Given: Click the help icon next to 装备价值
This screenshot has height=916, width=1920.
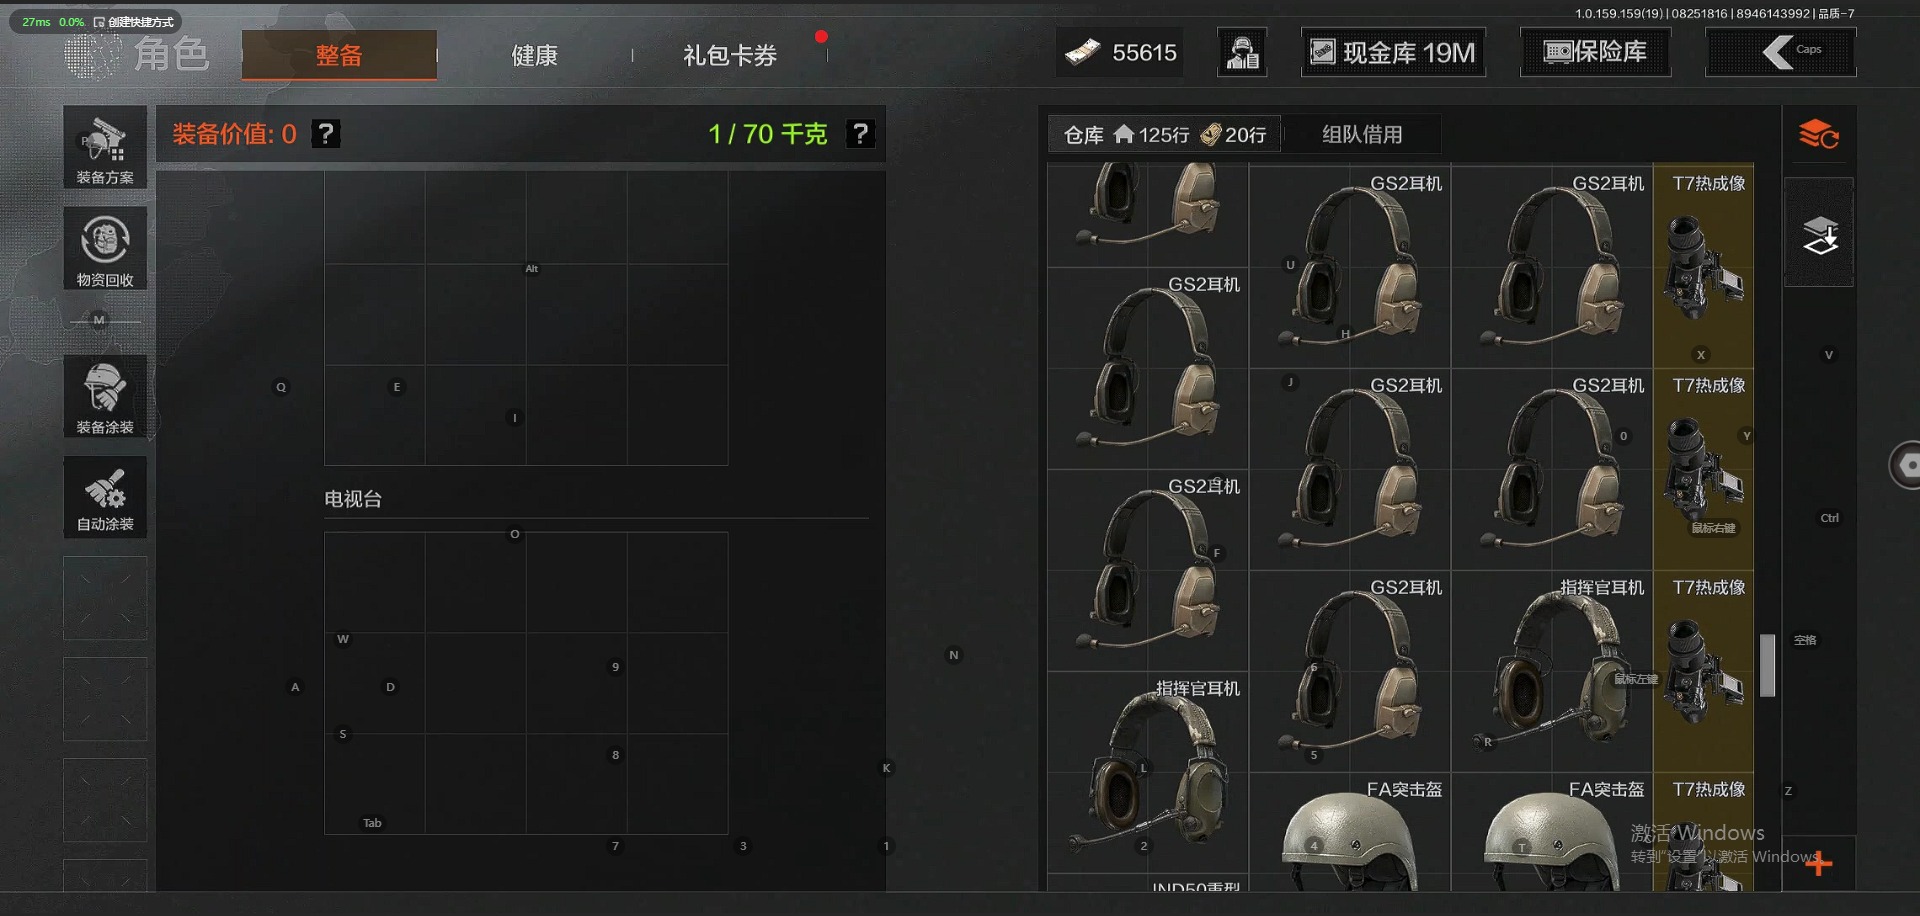Looking at the screenshot, I should tap(326, 134).
